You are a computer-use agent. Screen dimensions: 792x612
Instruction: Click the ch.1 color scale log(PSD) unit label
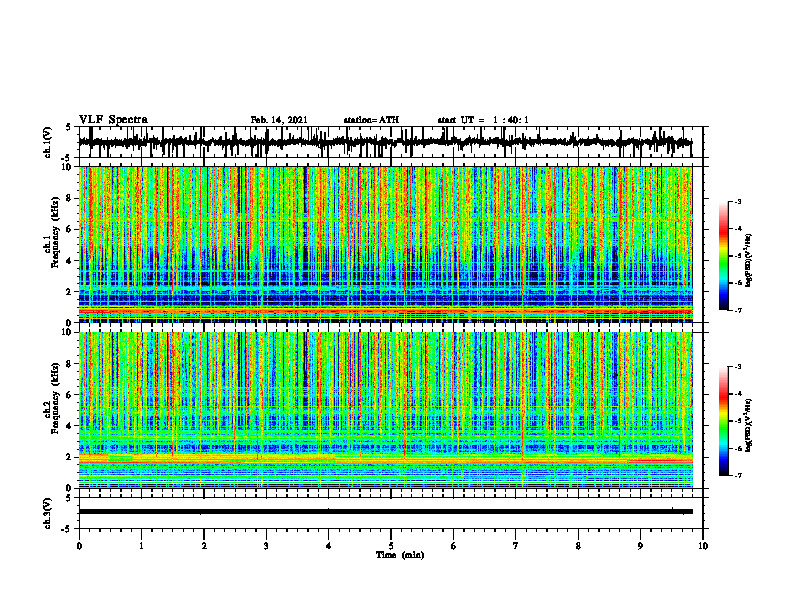pyautogui.click(x=750, y=261)
